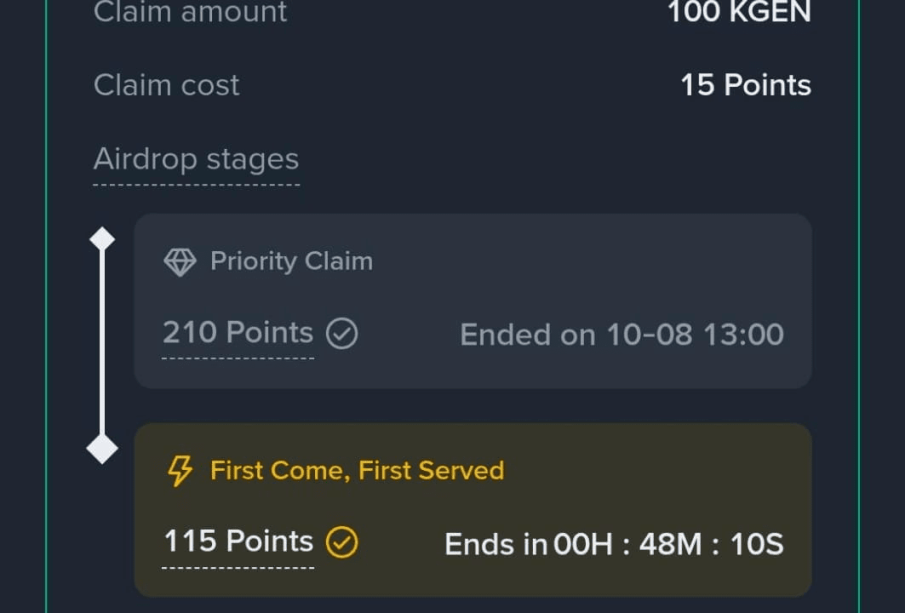The image size is (905, 613).
Task: Click the Claim amount label
Action: pyautogui.click(x=190, y=13)
